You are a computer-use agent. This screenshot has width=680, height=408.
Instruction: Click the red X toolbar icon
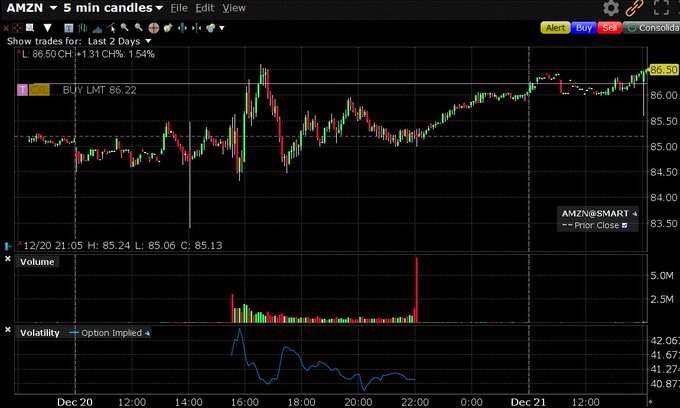(6, 28)
